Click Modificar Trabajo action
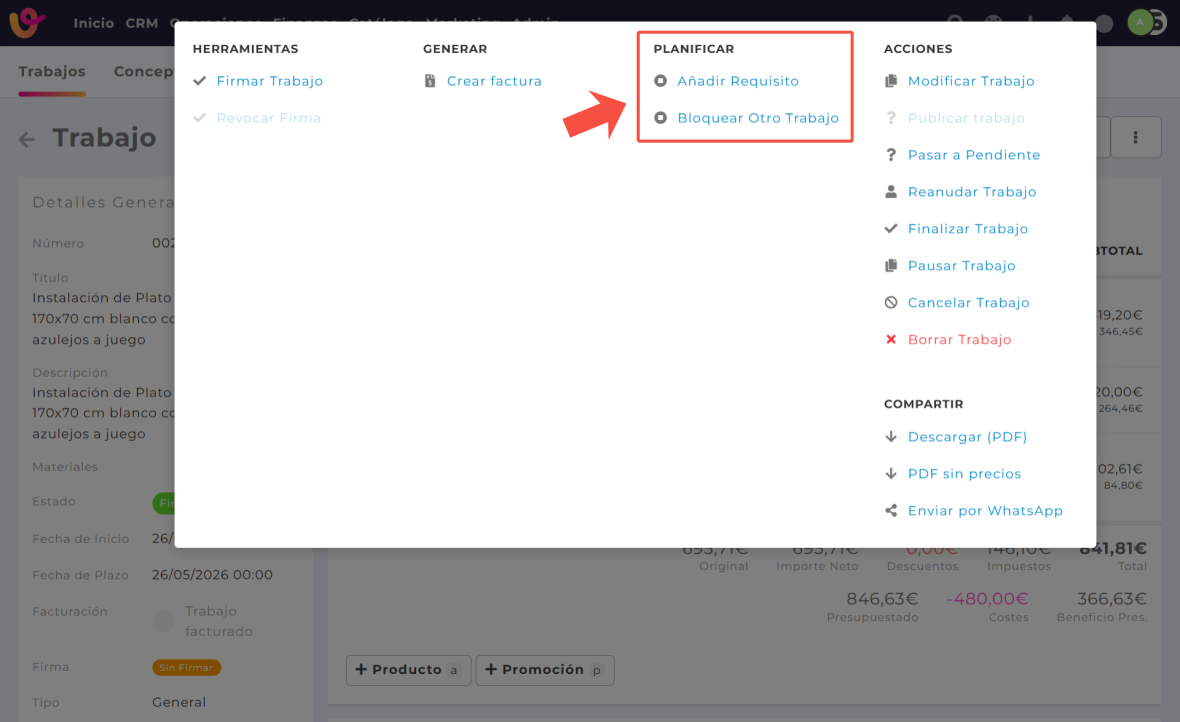The width and height of the screenshot is (1180, 722). tap(970, 81)
